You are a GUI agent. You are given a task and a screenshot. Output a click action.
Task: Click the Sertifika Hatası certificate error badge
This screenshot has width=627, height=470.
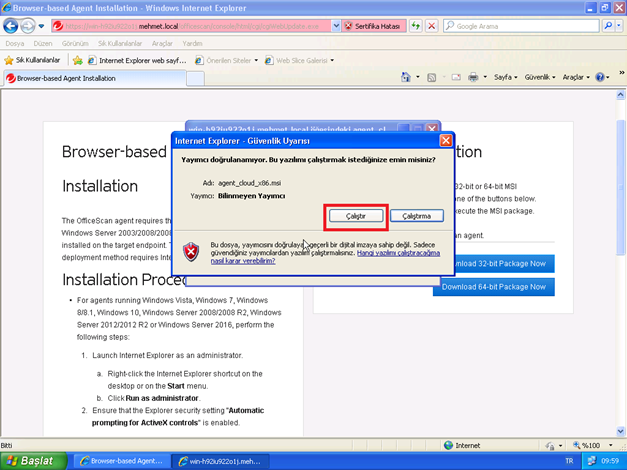coord(373,26)
